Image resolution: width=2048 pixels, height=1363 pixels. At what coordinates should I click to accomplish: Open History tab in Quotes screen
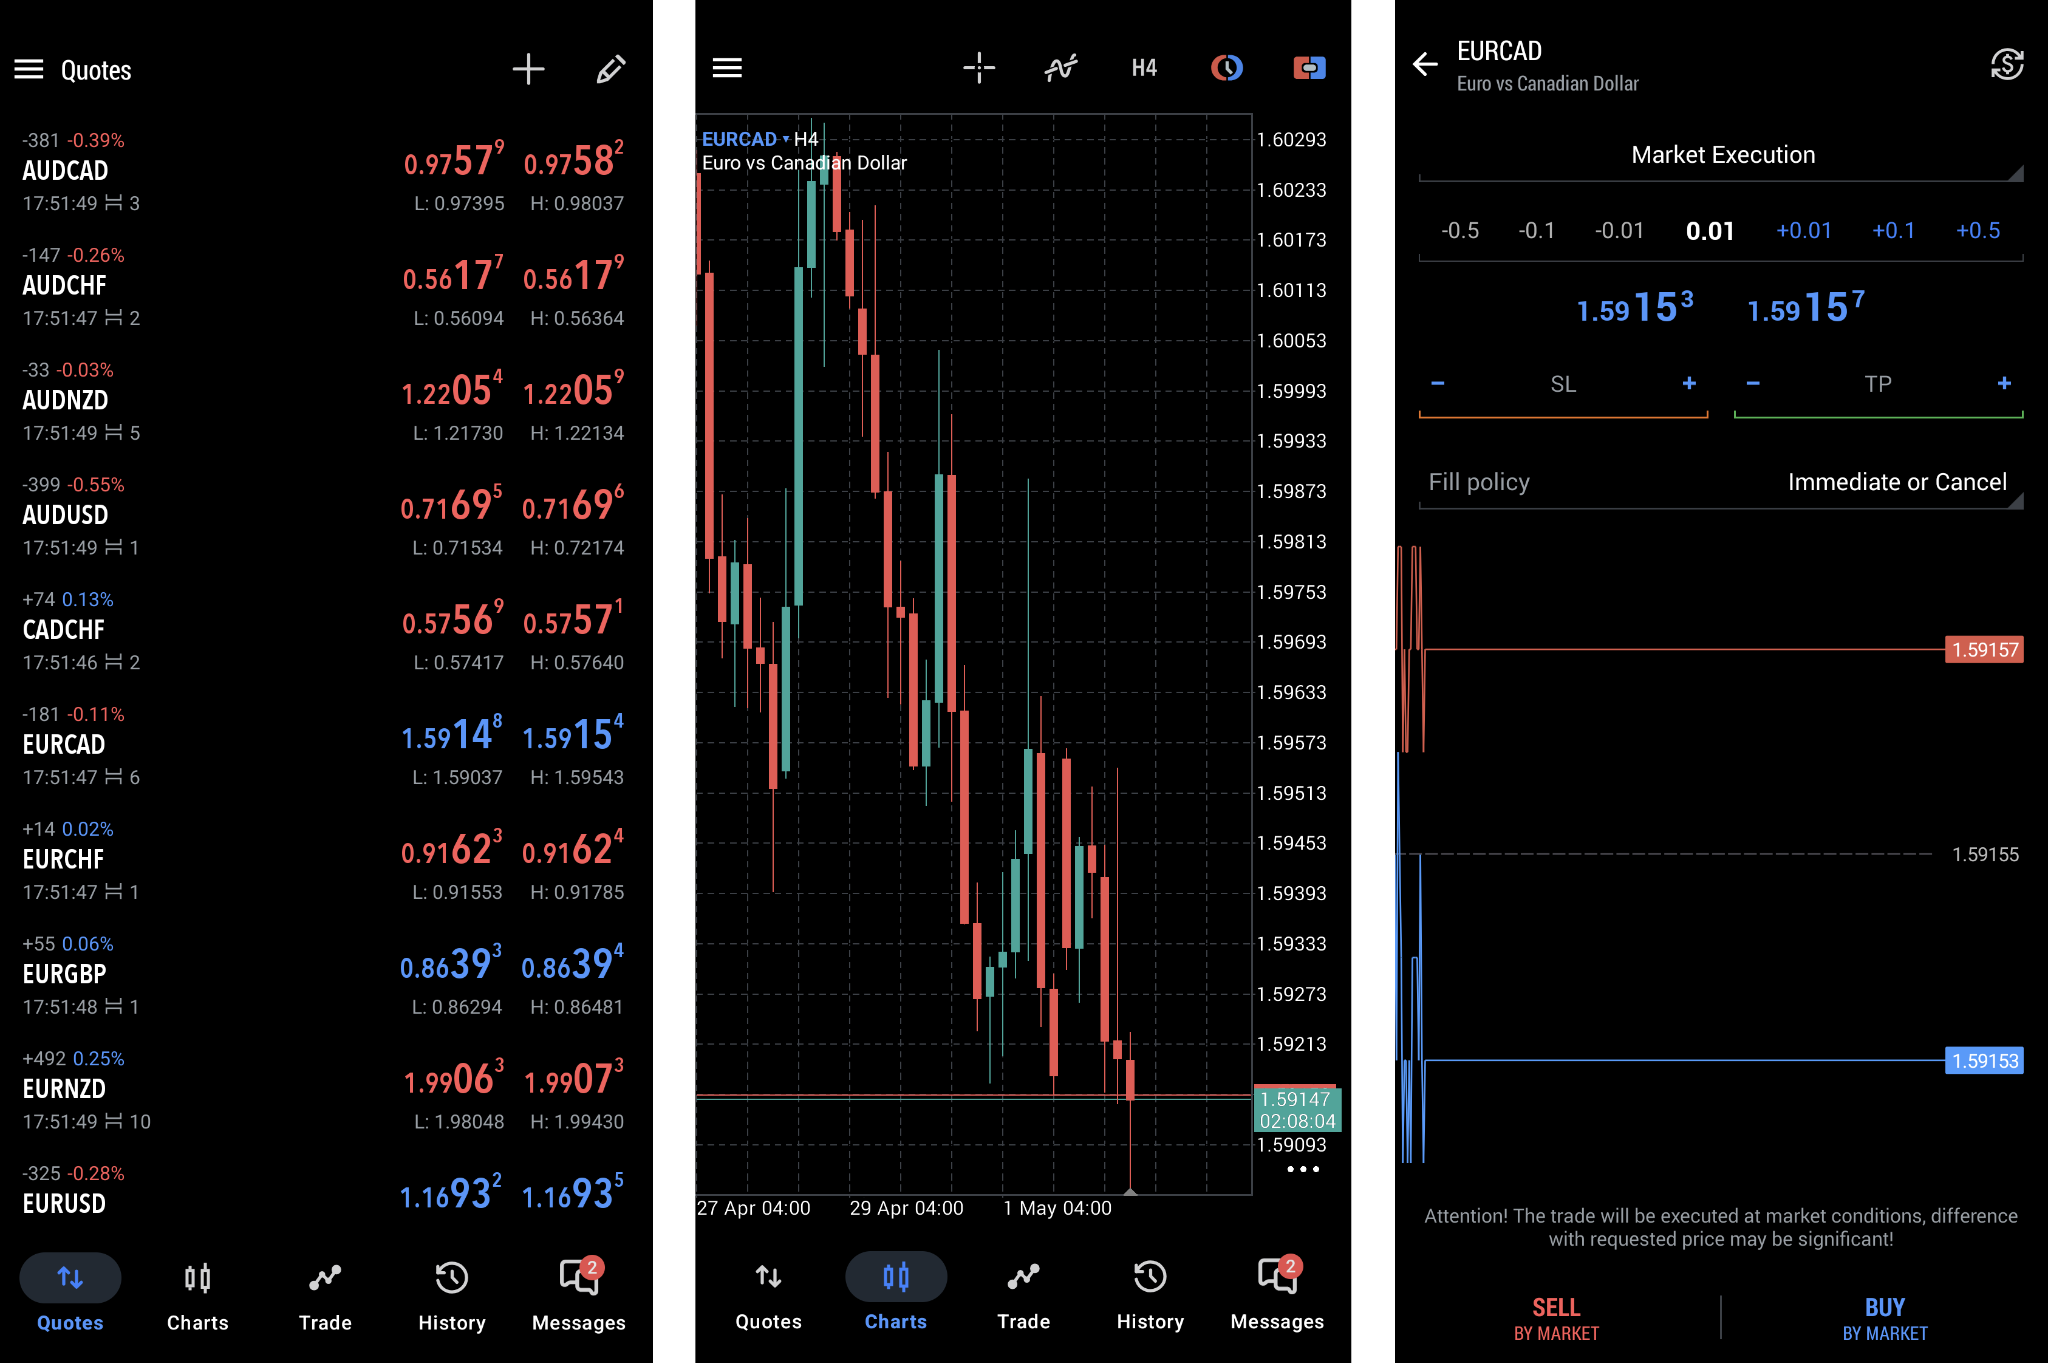[x=452, y=1295]
